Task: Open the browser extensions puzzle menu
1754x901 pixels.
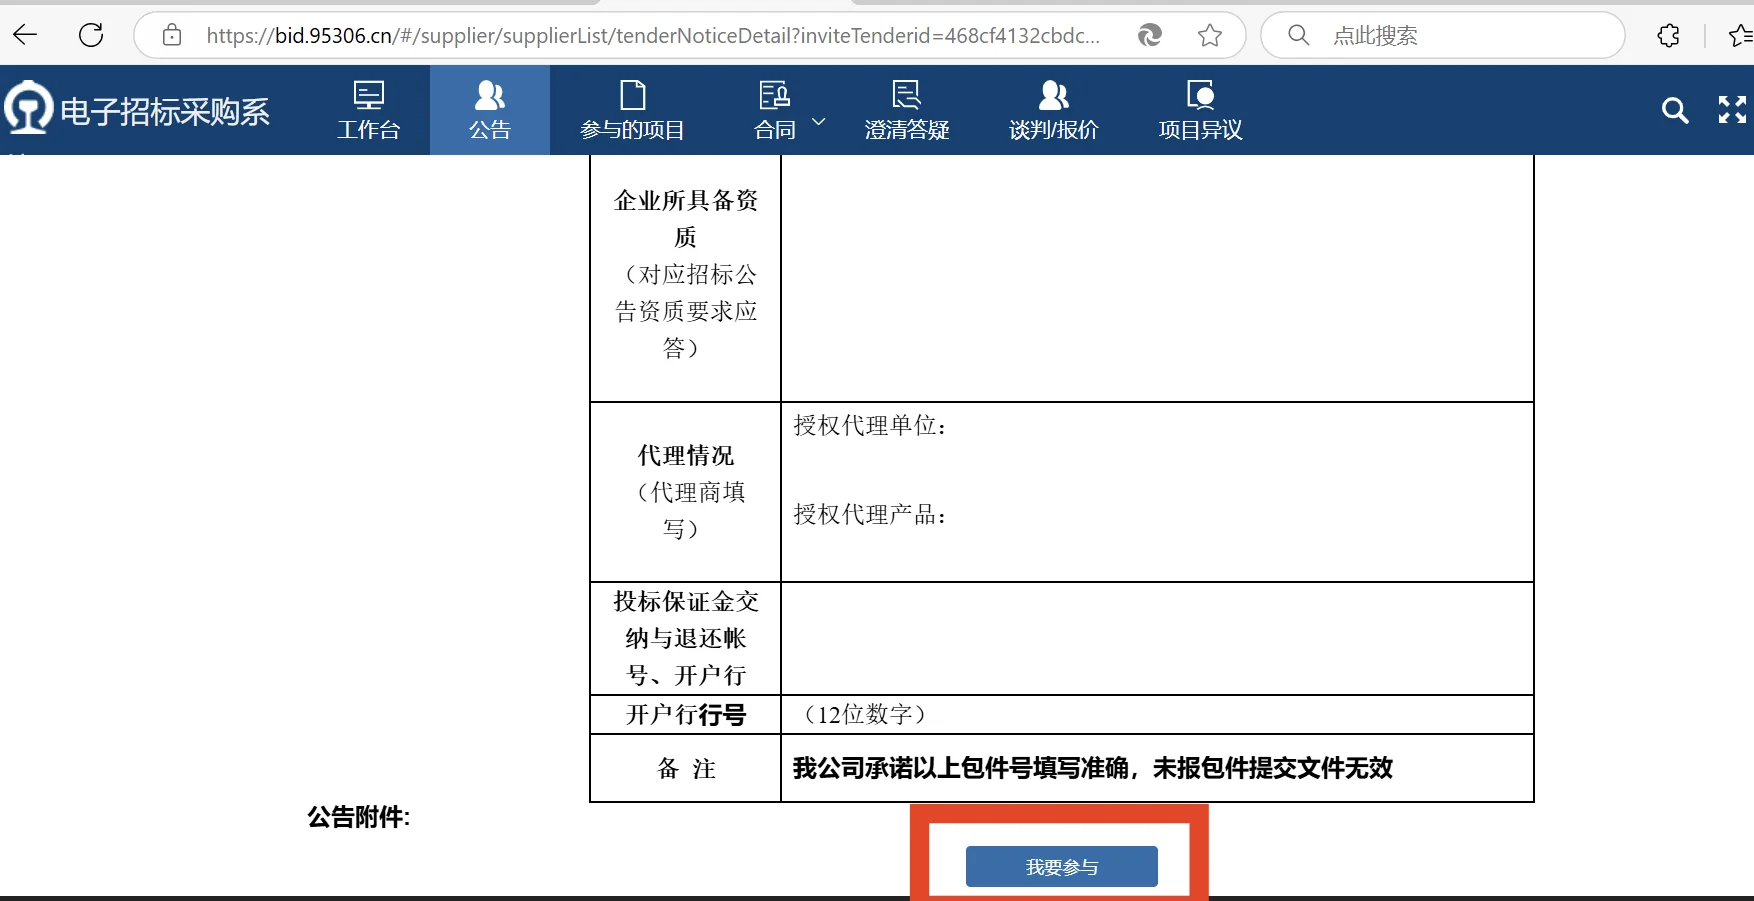Action: pos(1668,35)
